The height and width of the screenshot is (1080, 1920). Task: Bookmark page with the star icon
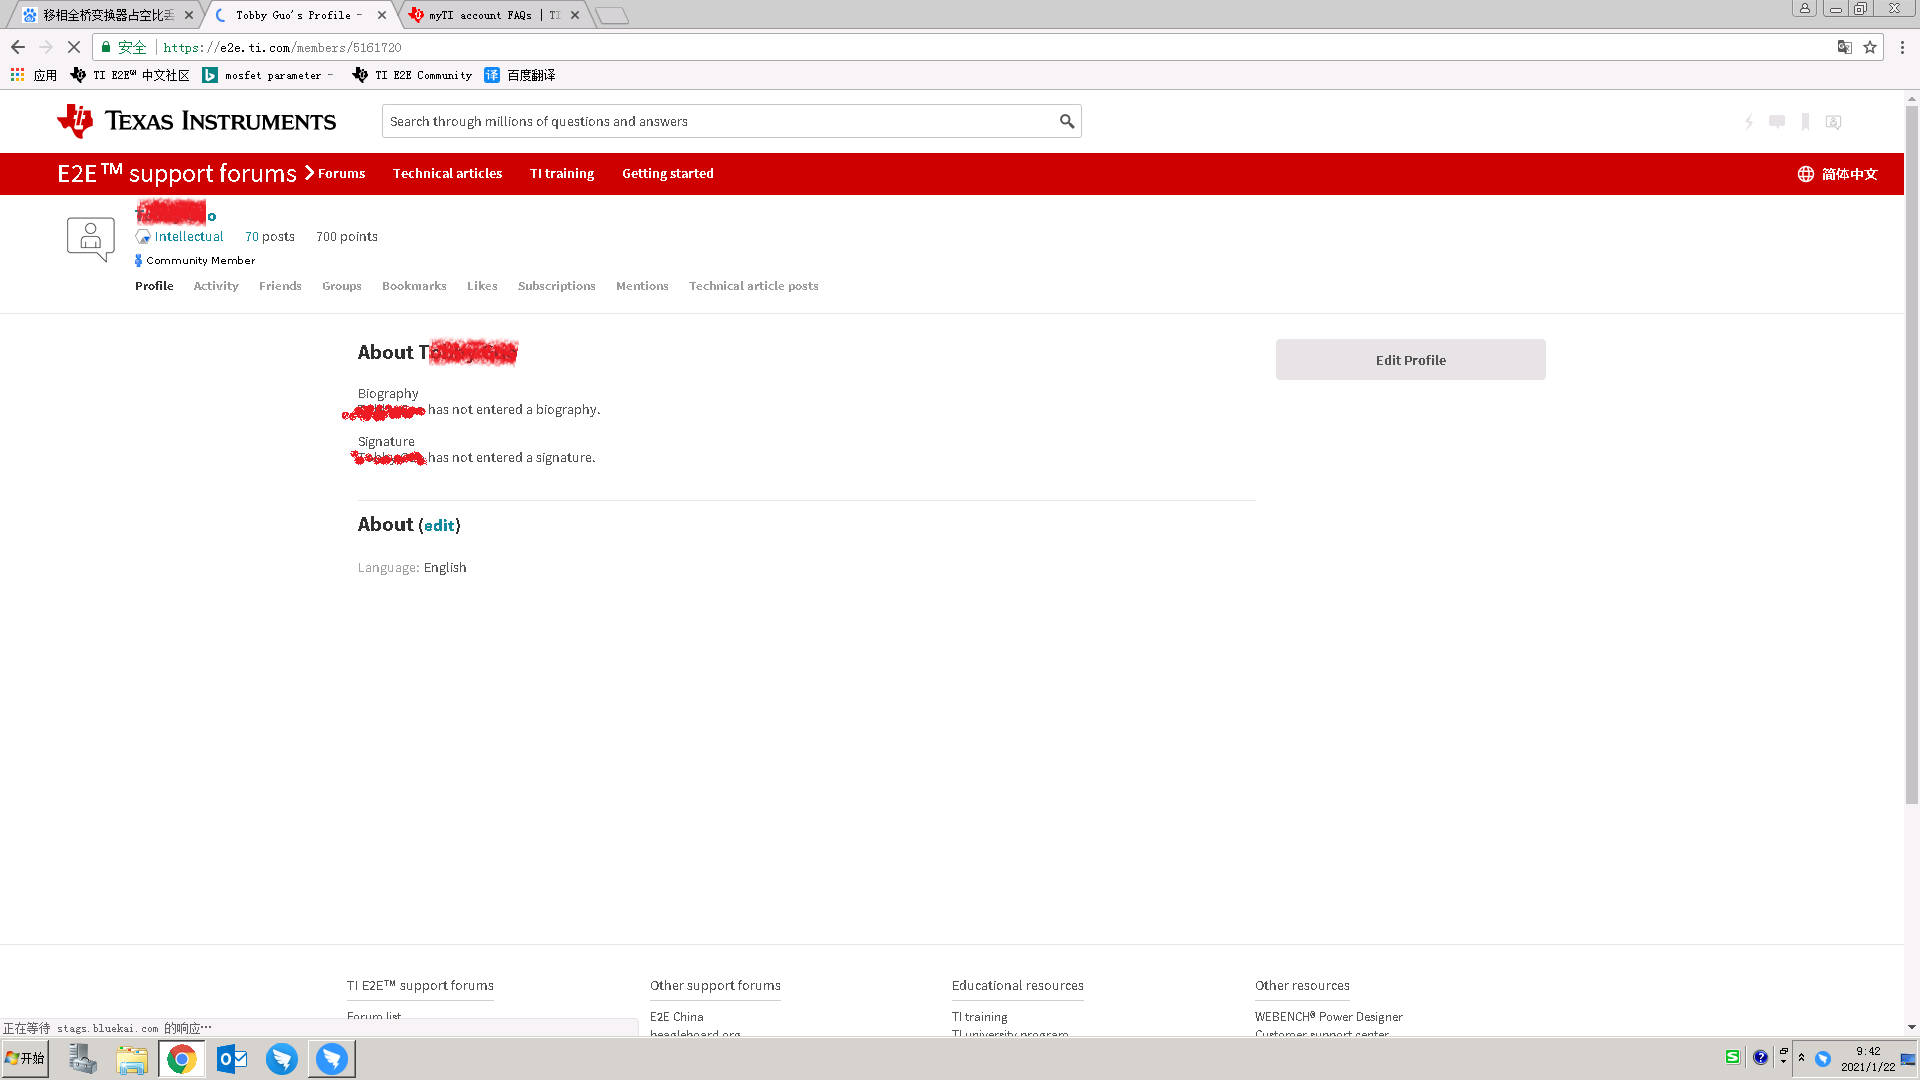click(x=1870, y=47)
